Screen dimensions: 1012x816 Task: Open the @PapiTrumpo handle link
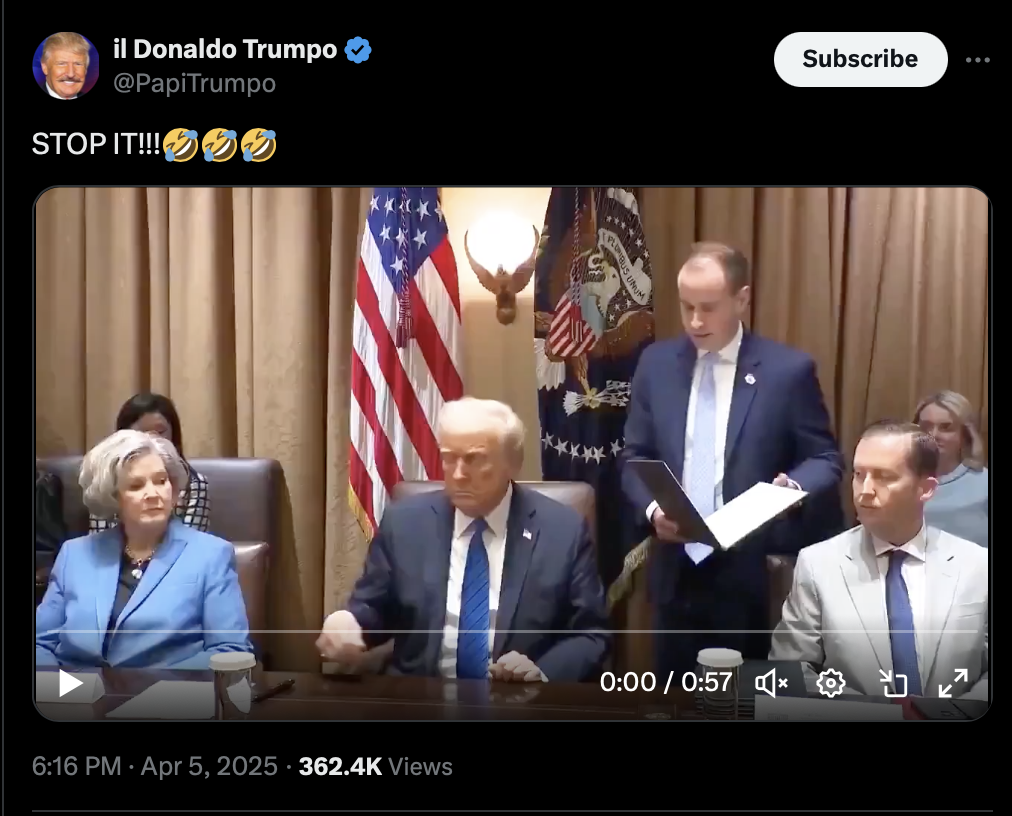click(194, 83)
